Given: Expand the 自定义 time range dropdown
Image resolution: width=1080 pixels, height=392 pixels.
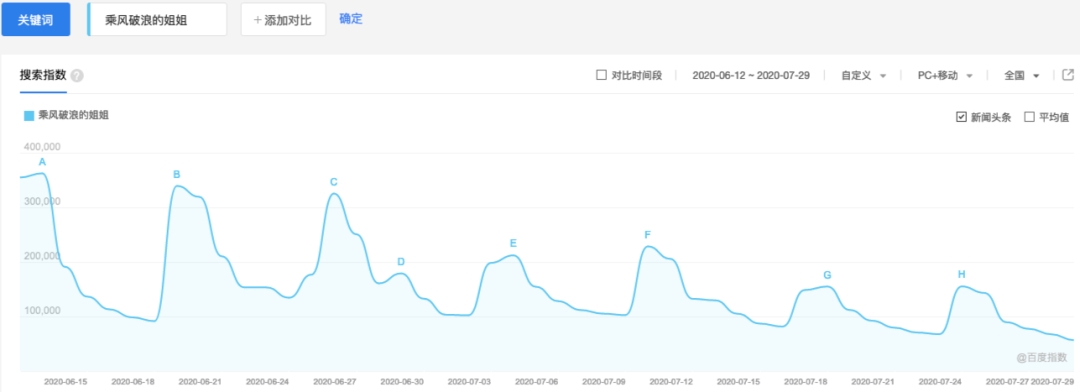Looking at the screenshot, I should click(863, 76).
